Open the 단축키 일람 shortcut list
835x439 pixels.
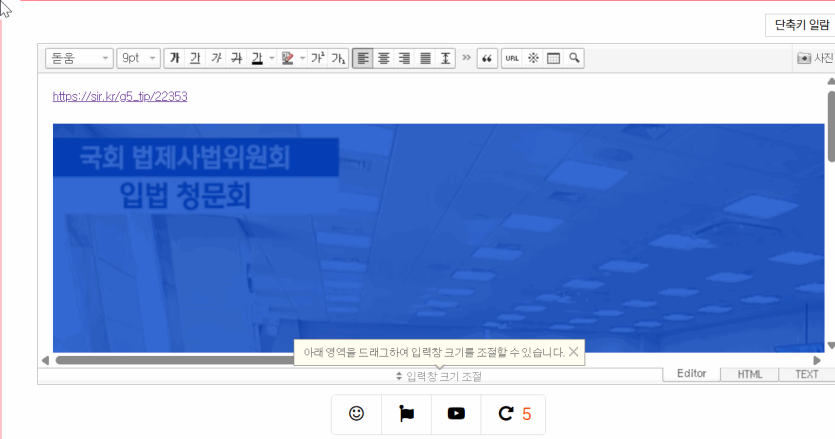(x=801, y=25)
